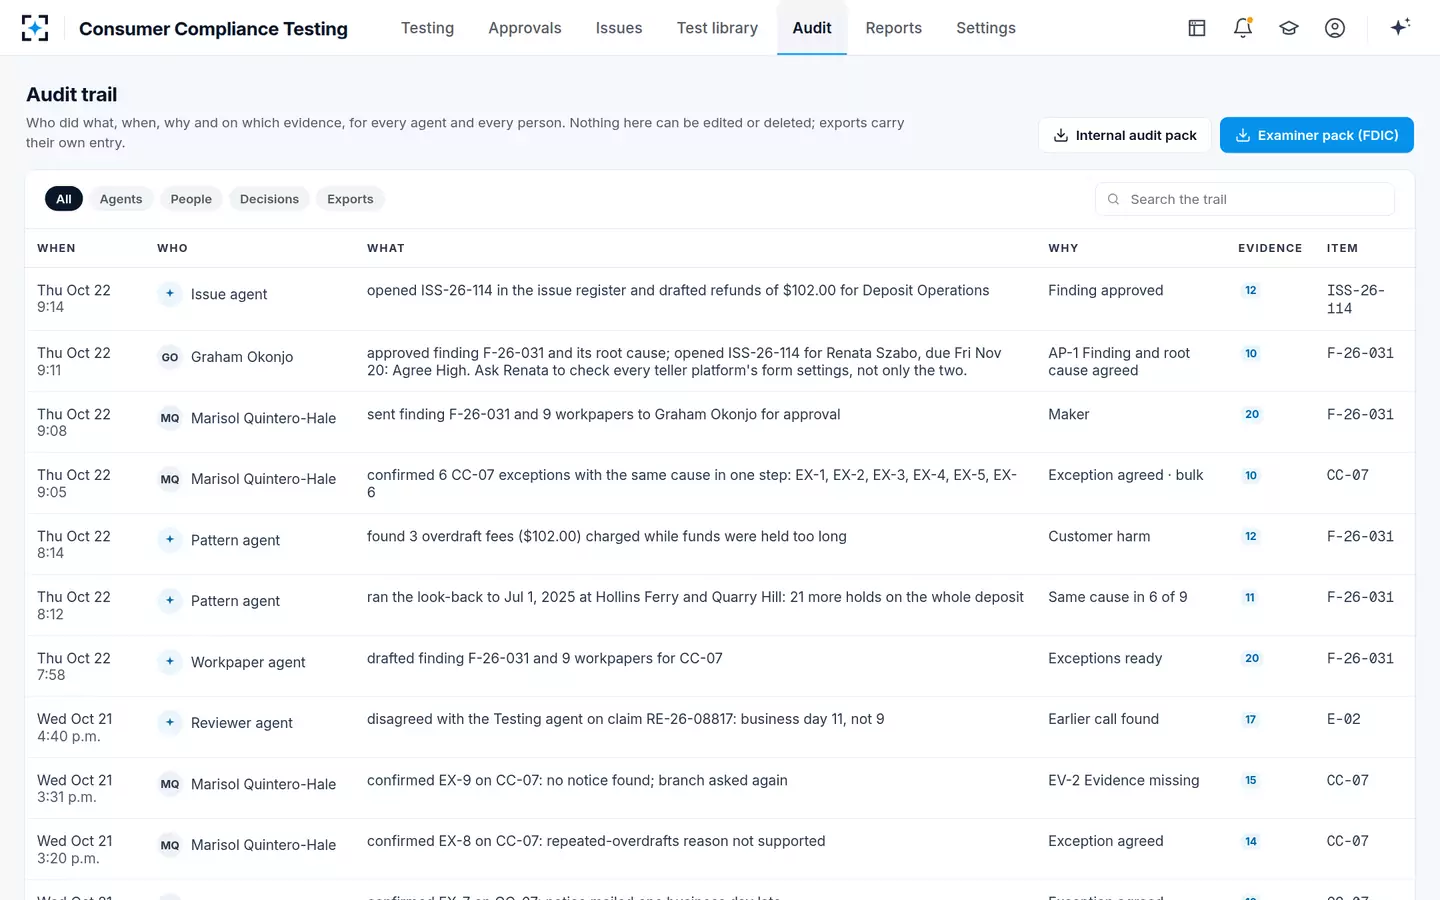
Task: Click item E-02 on the Reviewer agent row
Action: [x=1344, y=719]
